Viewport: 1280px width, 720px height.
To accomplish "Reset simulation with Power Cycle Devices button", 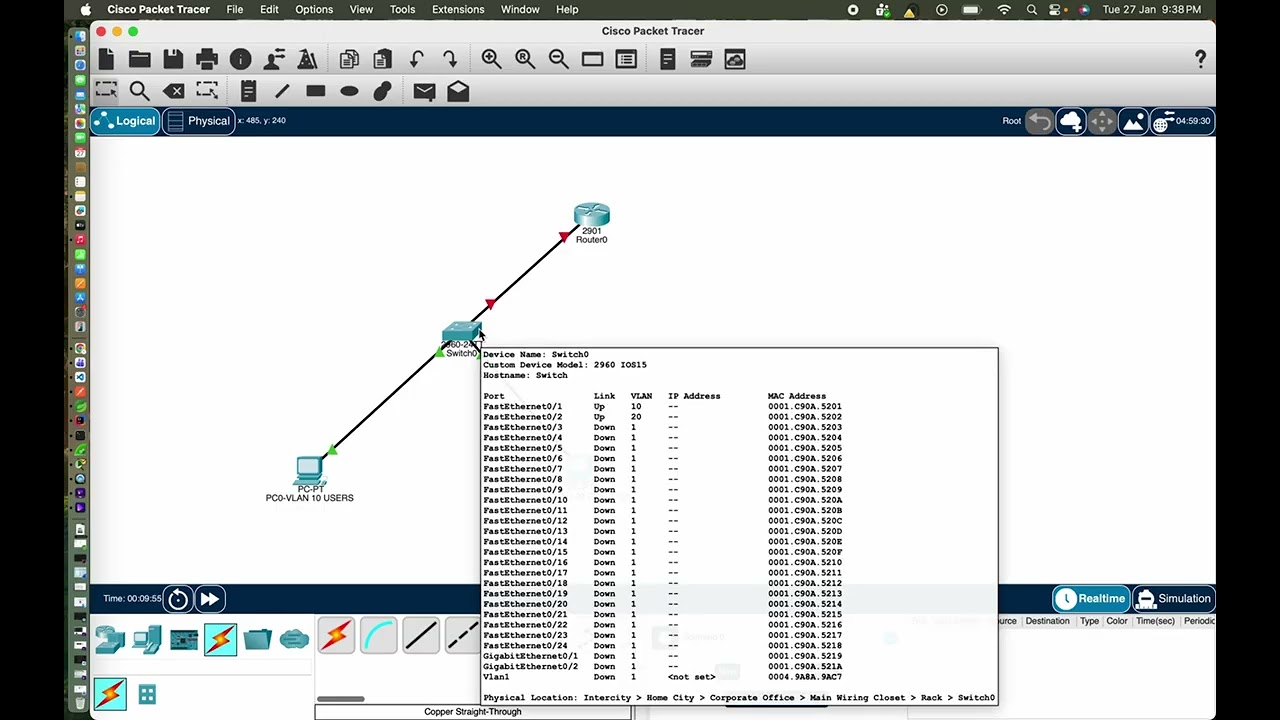I will (x=178, y=599).
